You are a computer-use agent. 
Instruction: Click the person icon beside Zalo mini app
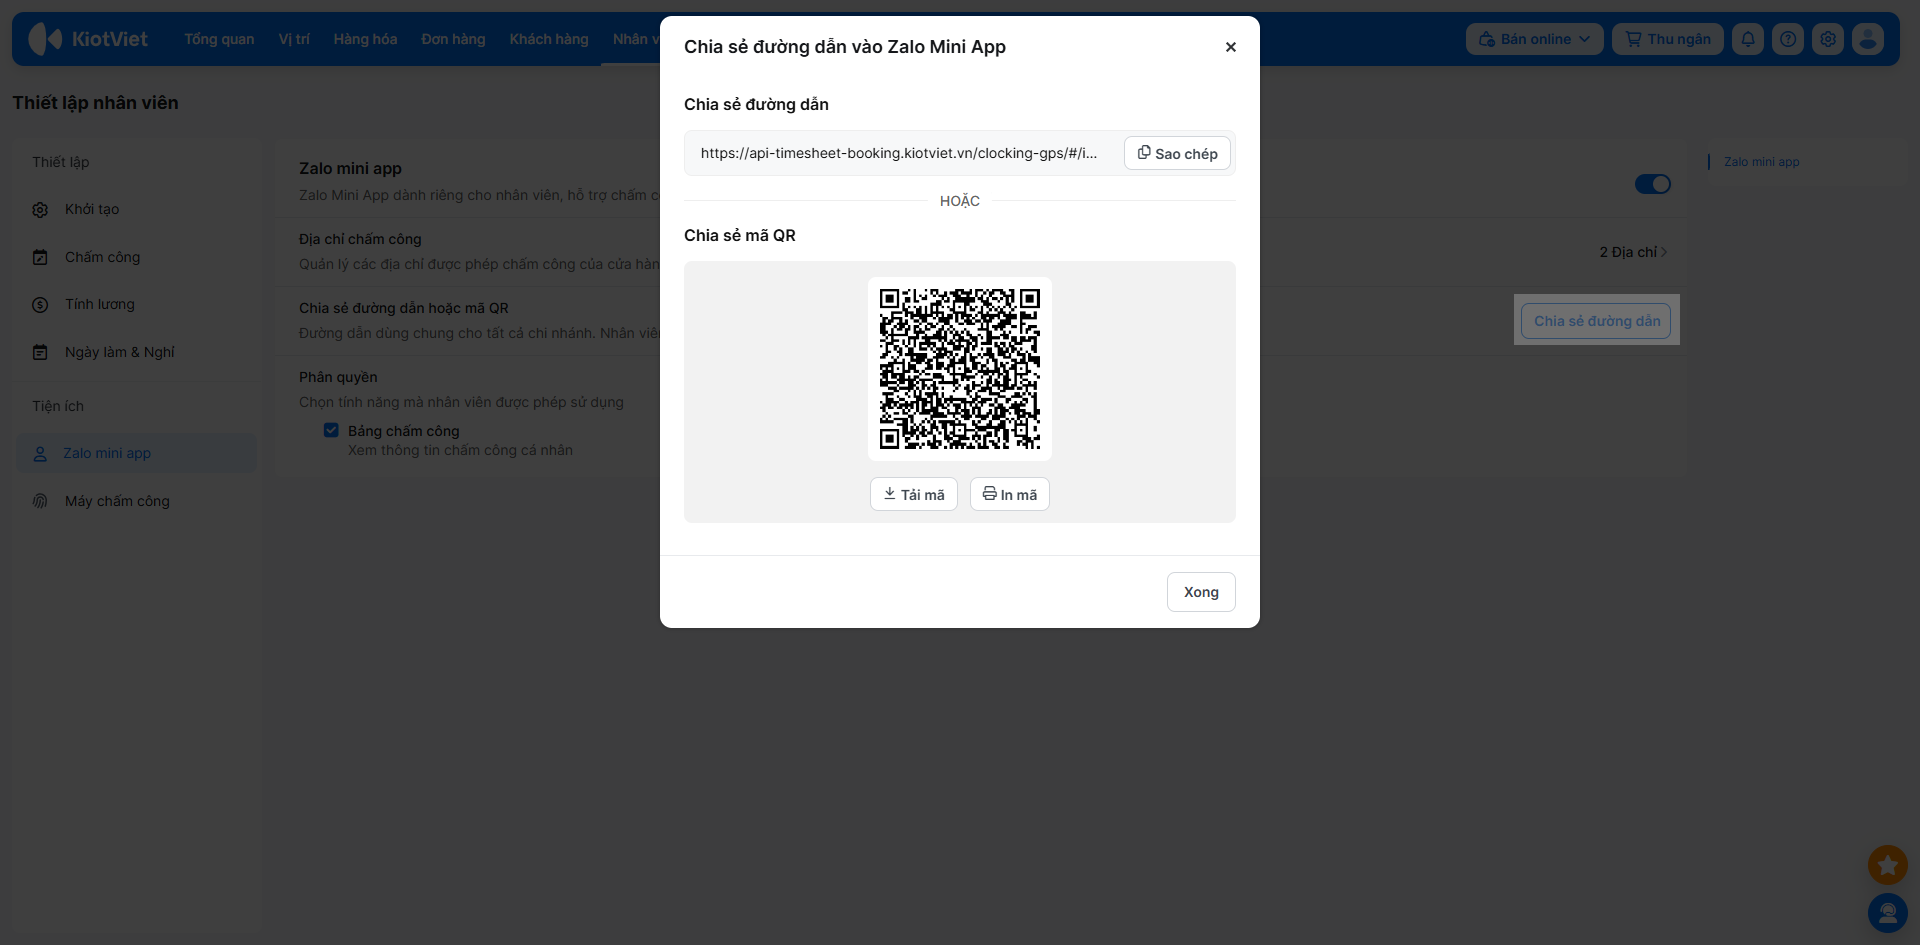[40, 454]
